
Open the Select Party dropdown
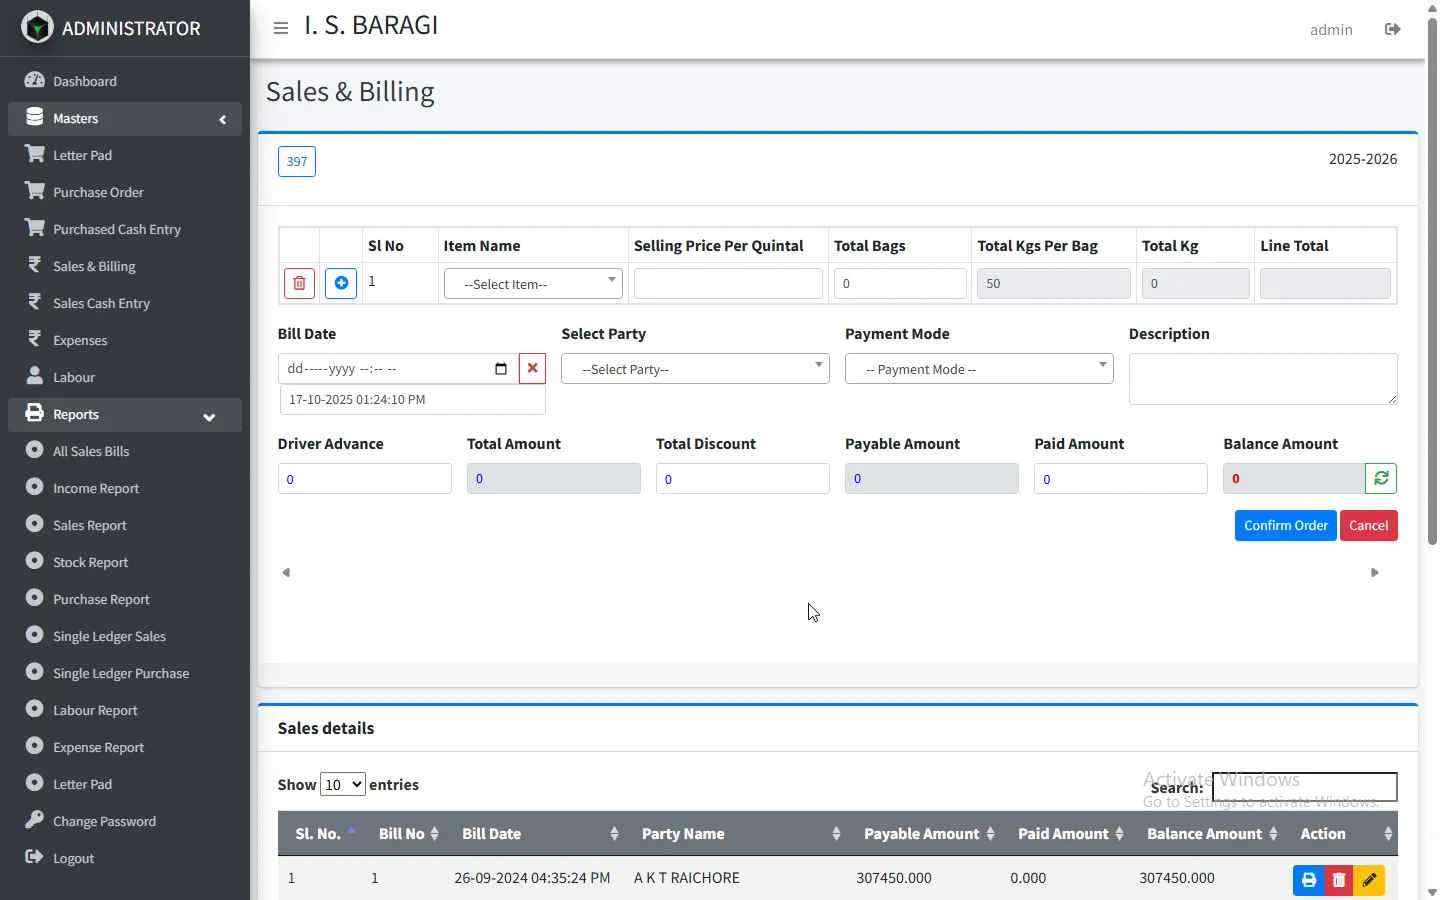click(695, 369)
